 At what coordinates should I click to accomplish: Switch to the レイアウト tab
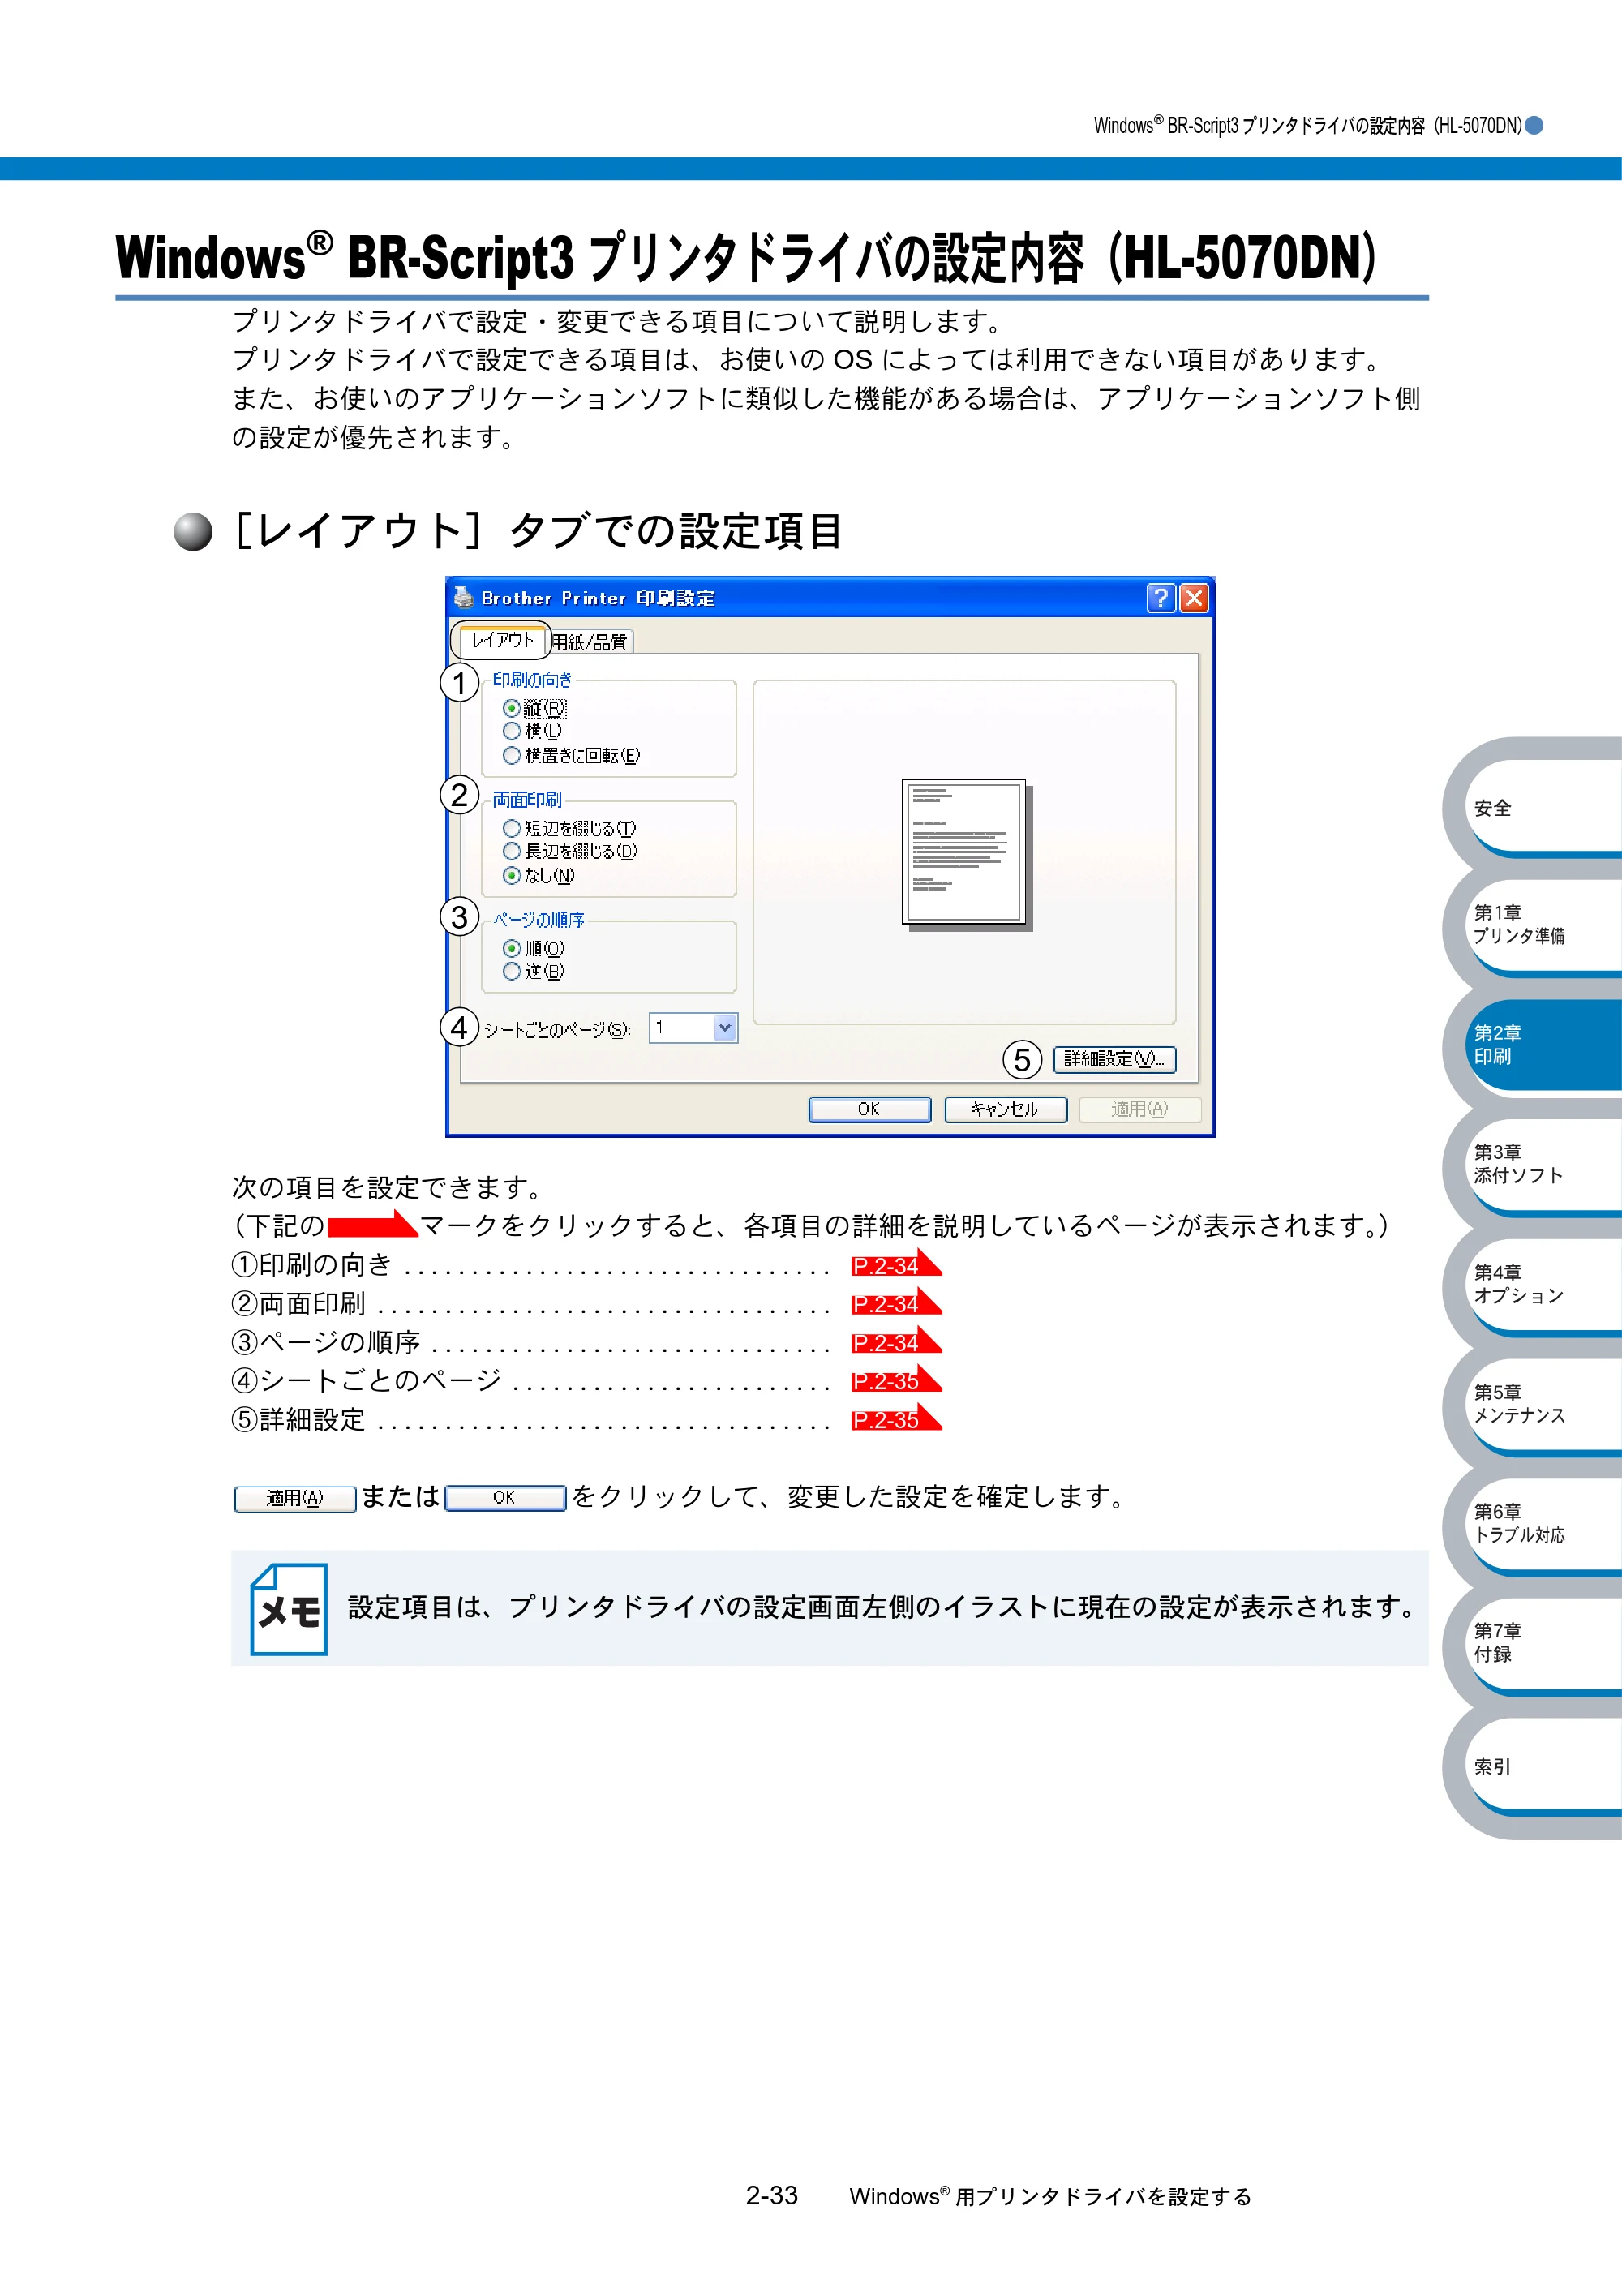tap(502, 640)
